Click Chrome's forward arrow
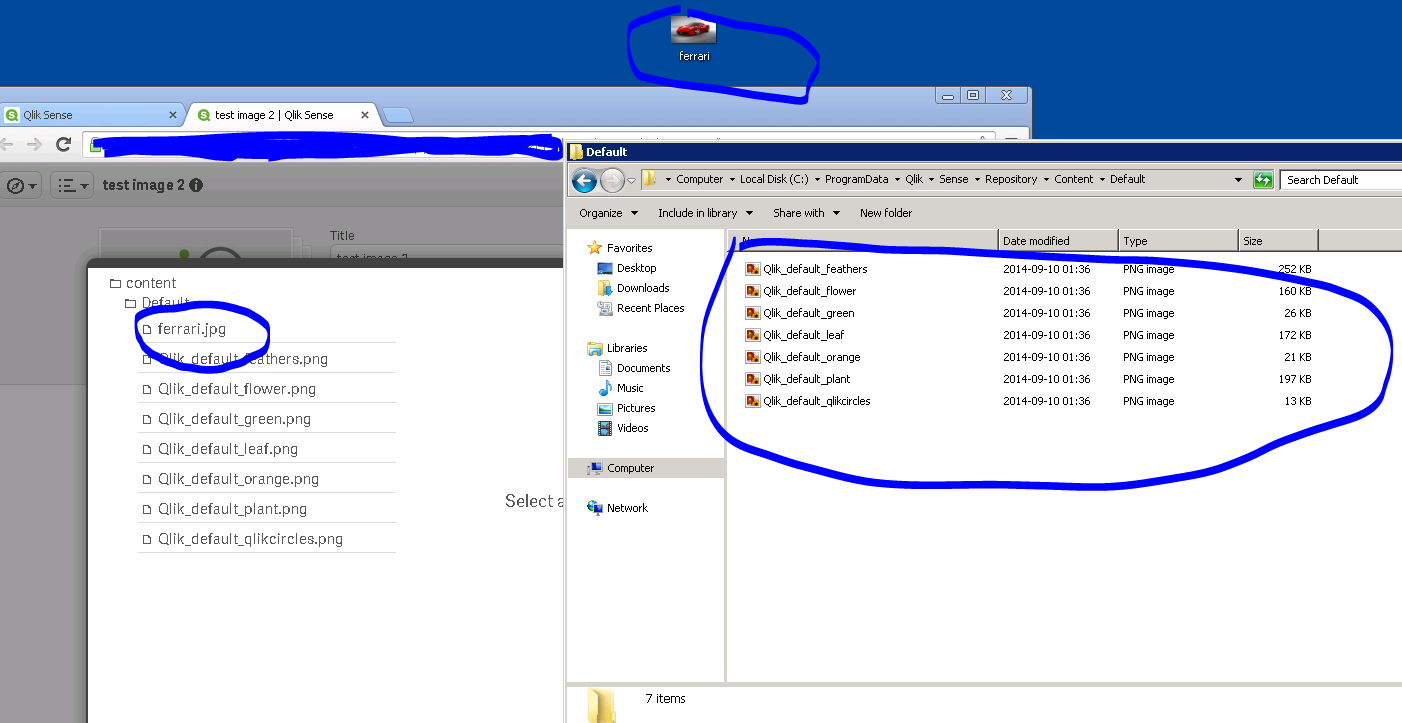The height and width of the screenshot is (723, 1402). [x=35, y=145]
